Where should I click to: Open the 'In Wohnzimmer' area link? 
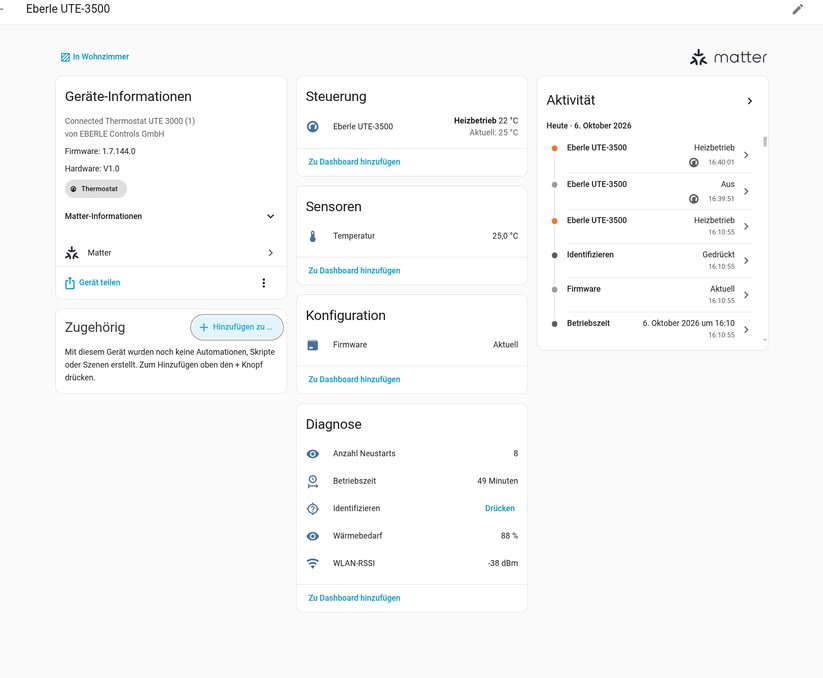(95, 57)
